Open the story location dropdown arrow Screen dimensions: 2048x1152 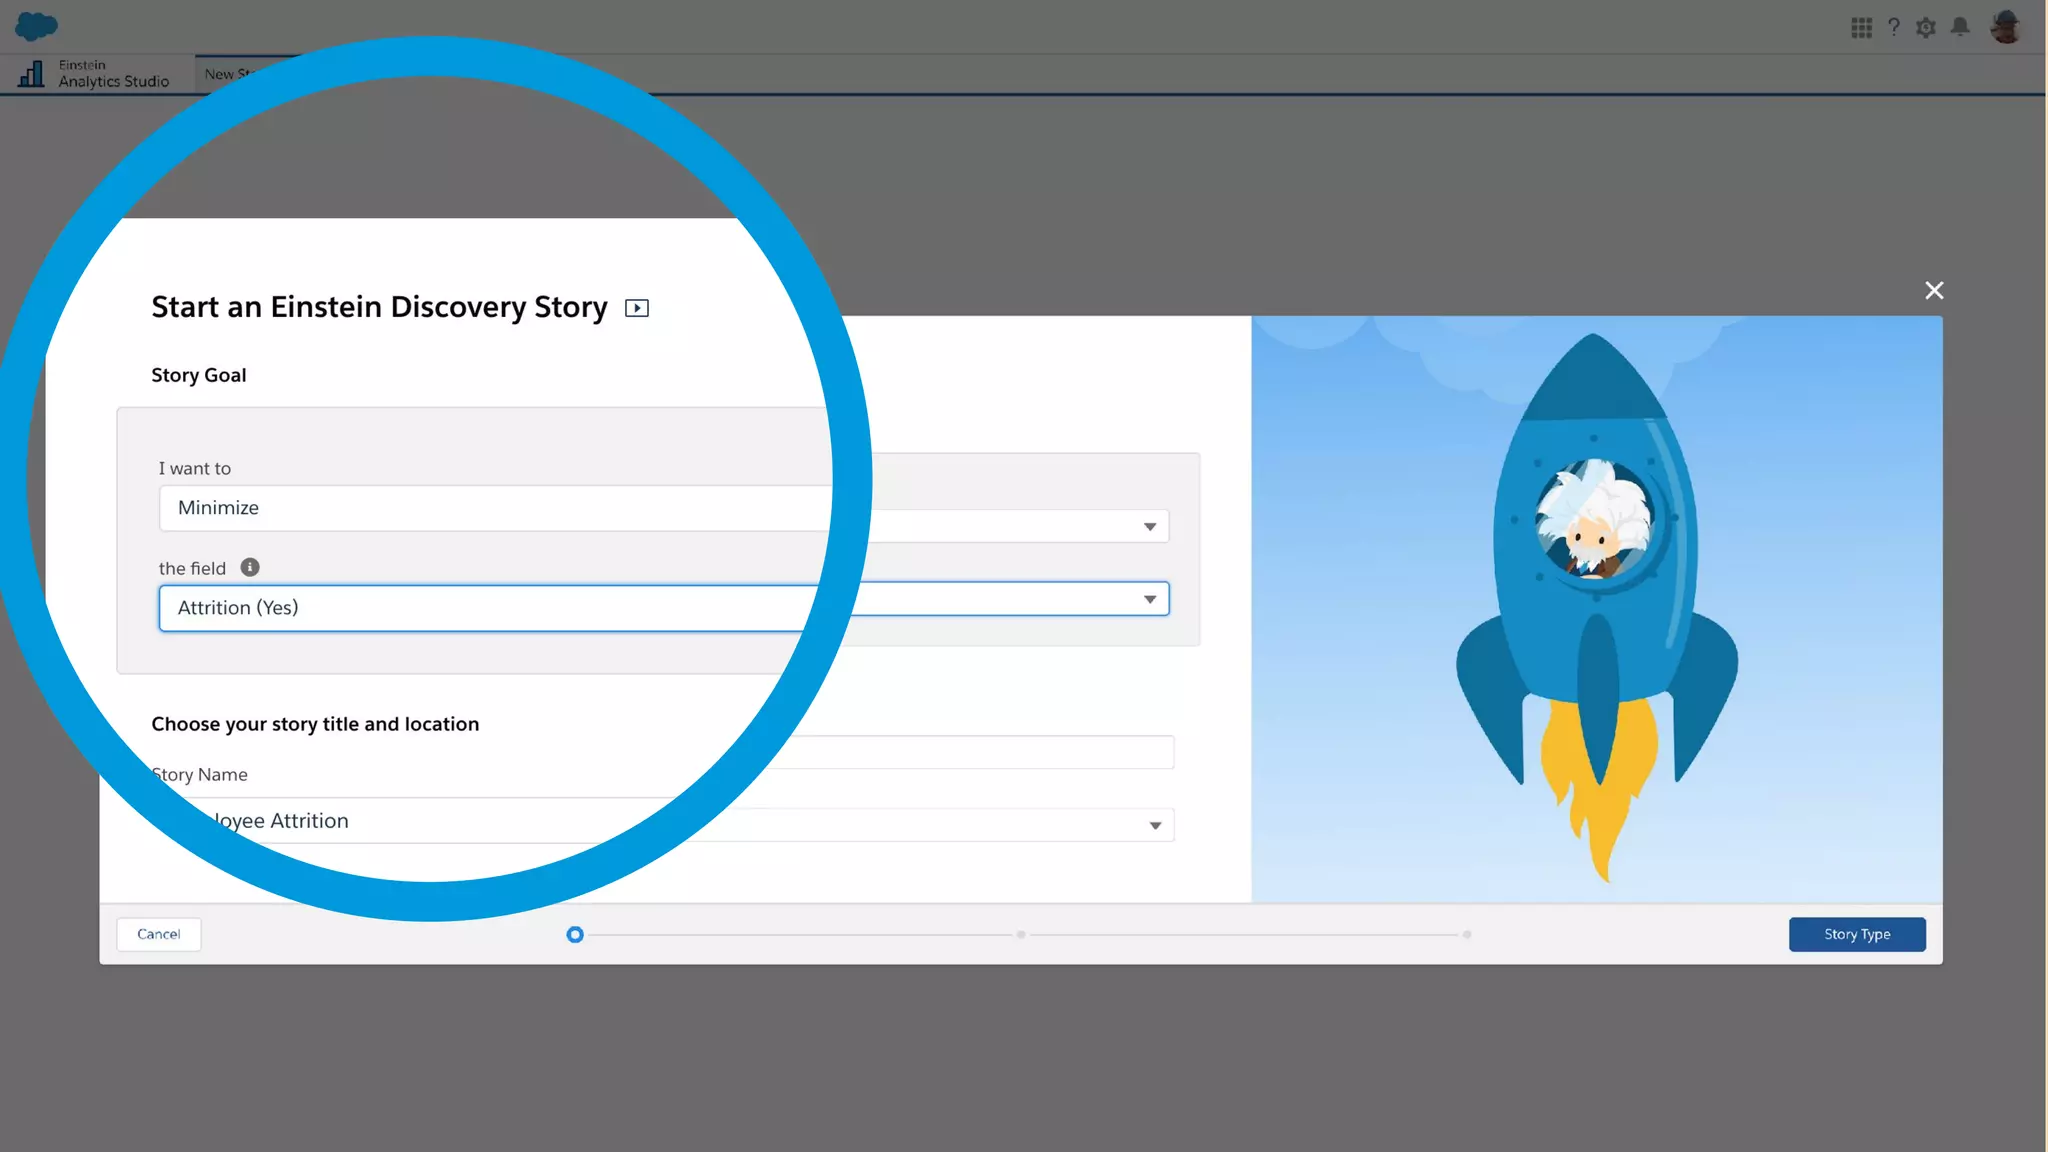coord(1155,826)
